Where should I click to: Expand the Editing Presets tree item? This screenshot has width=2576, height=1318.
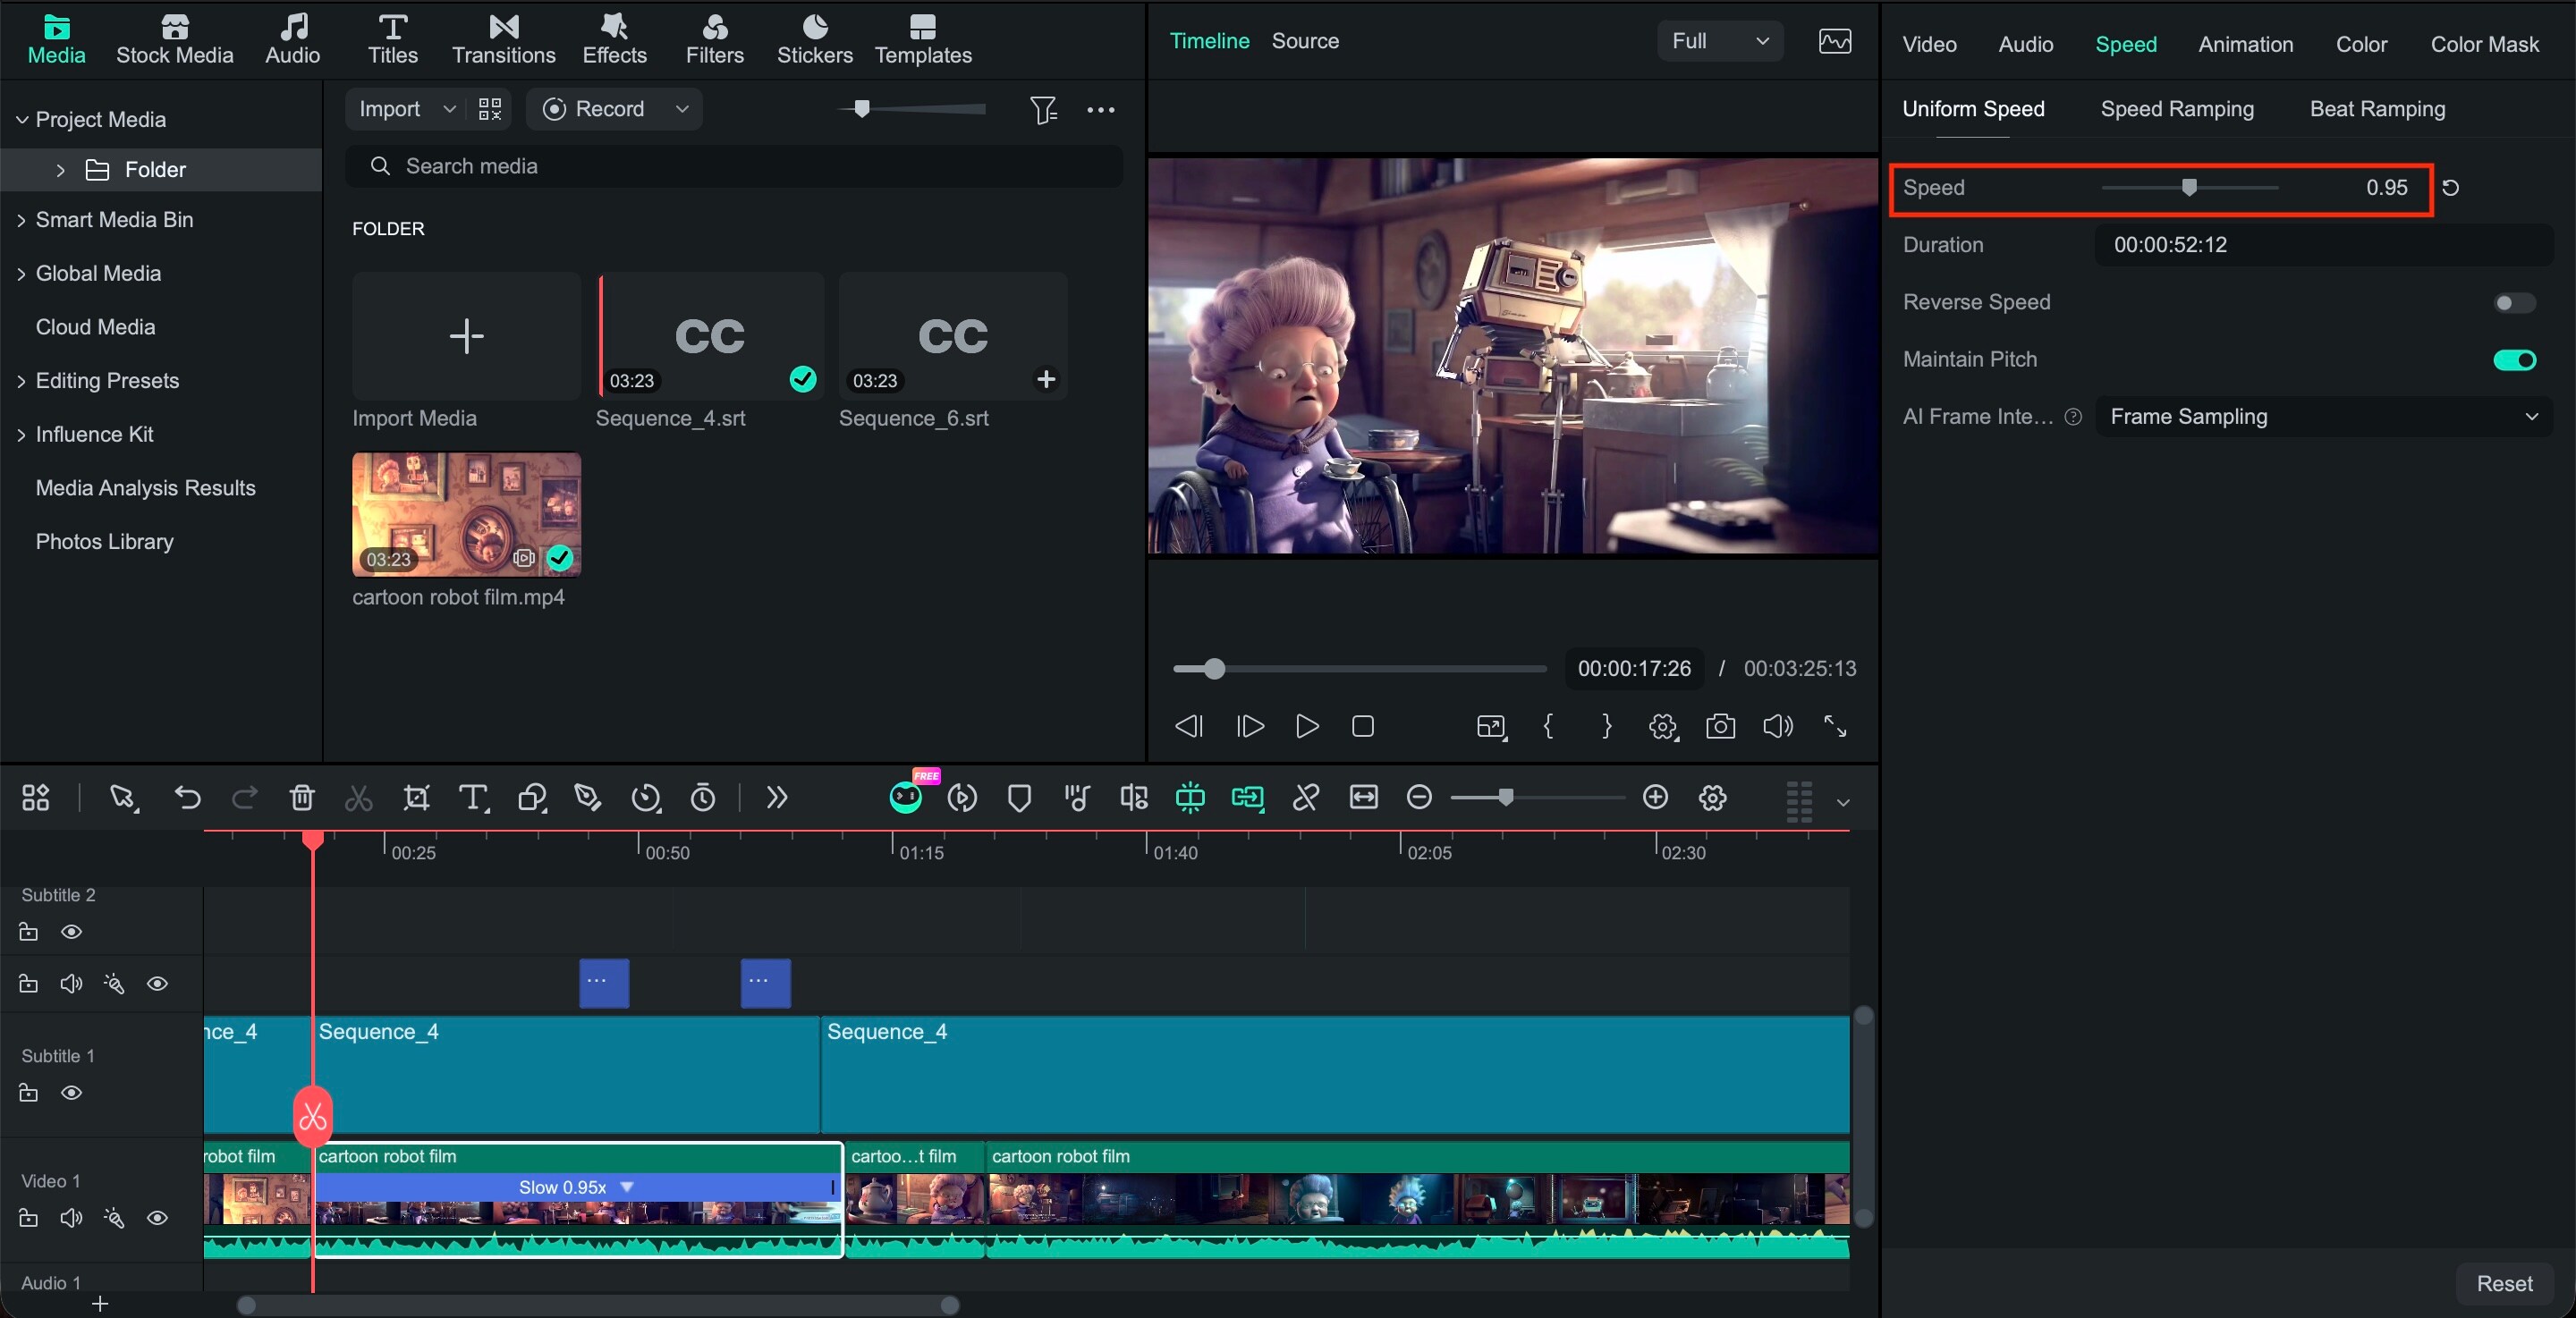21,381
